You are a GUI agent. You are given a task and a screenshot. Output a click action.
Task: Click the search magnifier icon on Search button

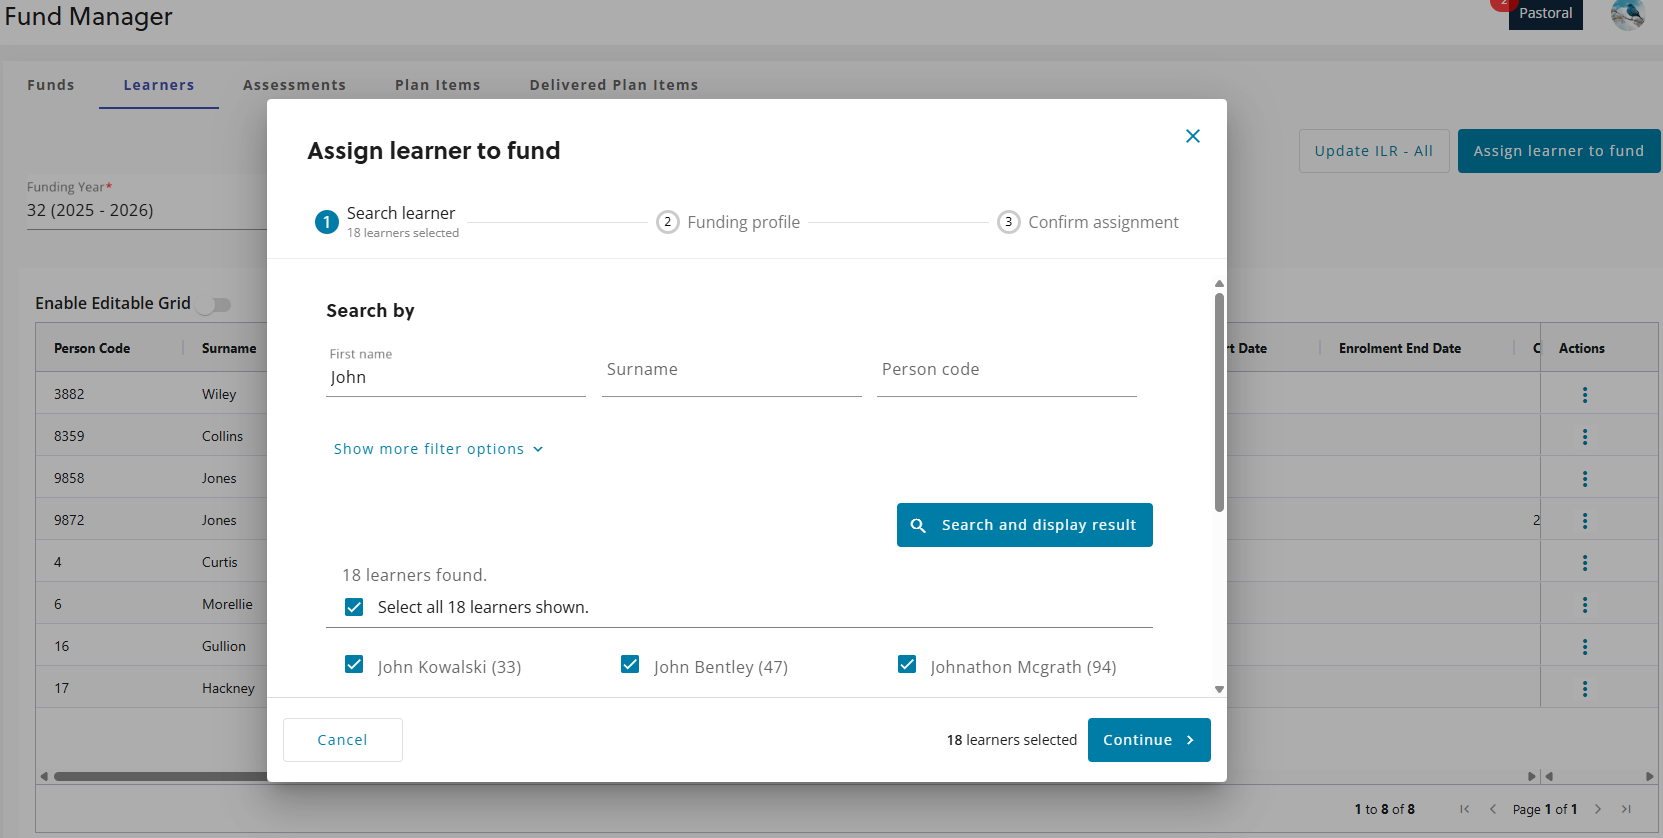(918, 525)
